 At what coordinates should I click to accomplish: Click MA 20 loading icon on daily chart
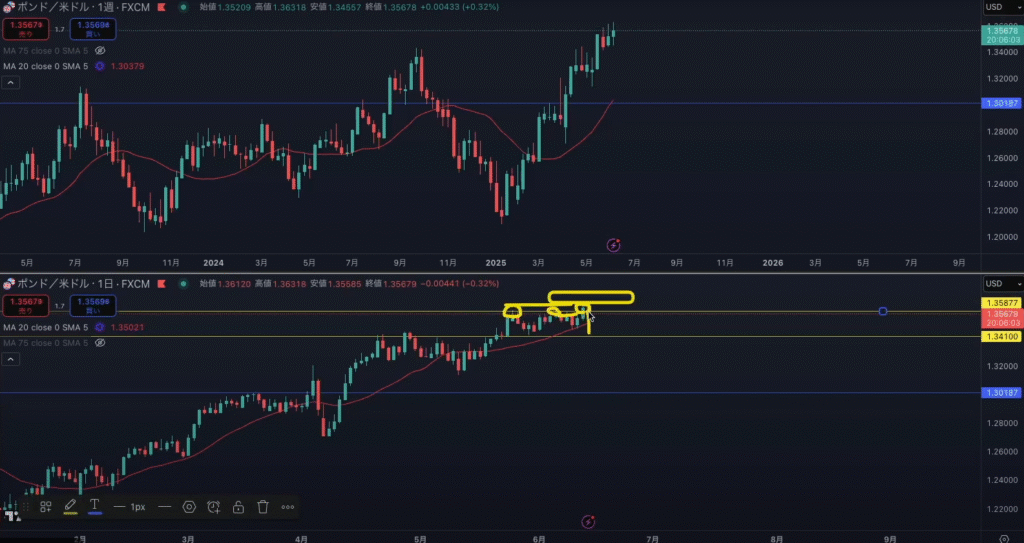pyautogui.click(x=100, y=327)
